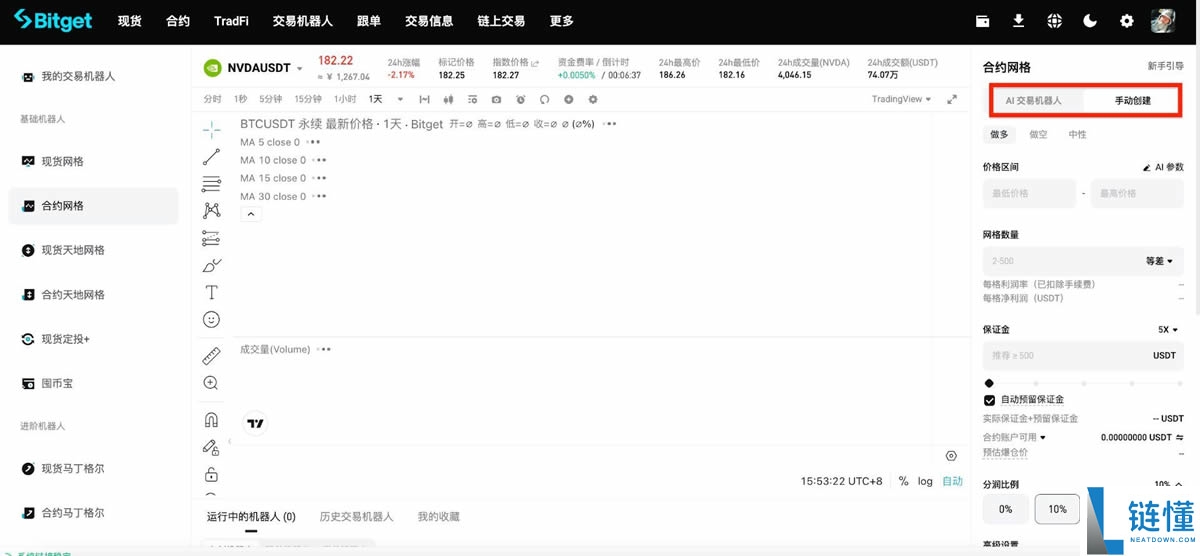Open the wallet icon in top bar

click(983, 21)
